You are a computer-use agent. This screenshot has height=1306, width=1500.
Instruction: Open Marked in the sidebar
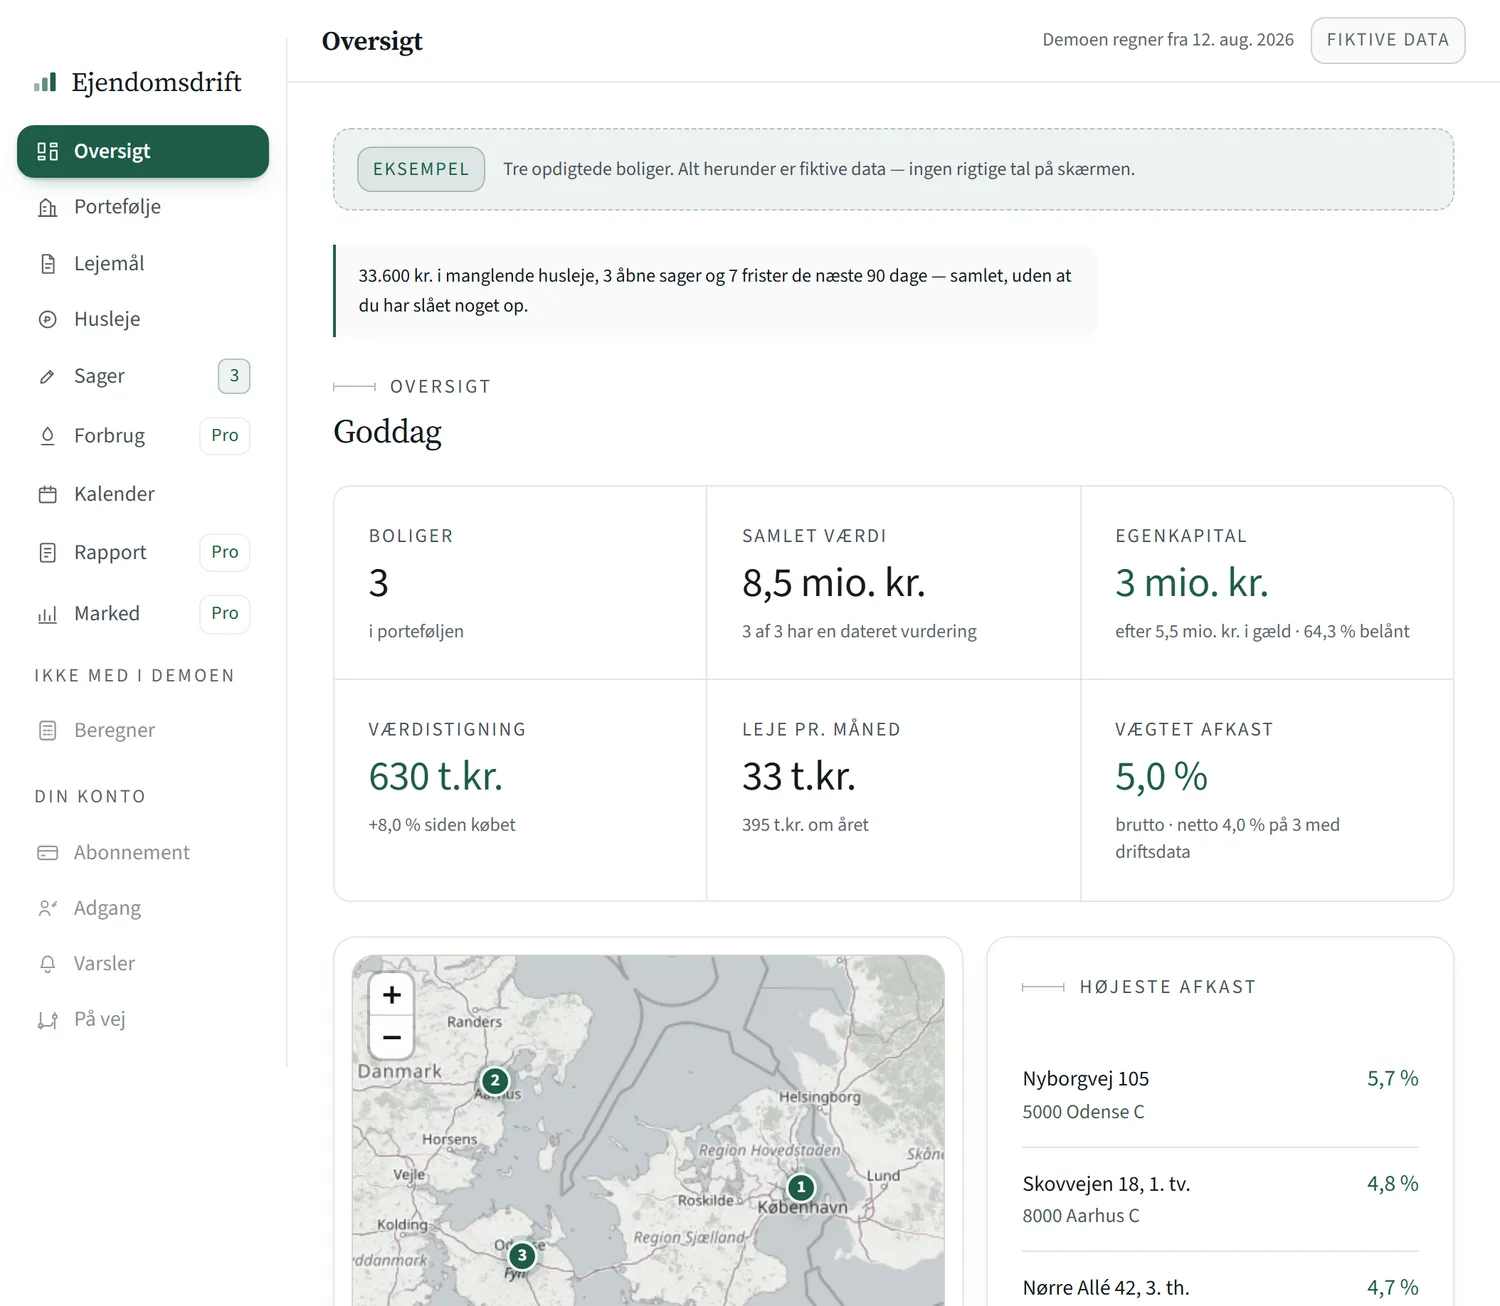point(143,614)
